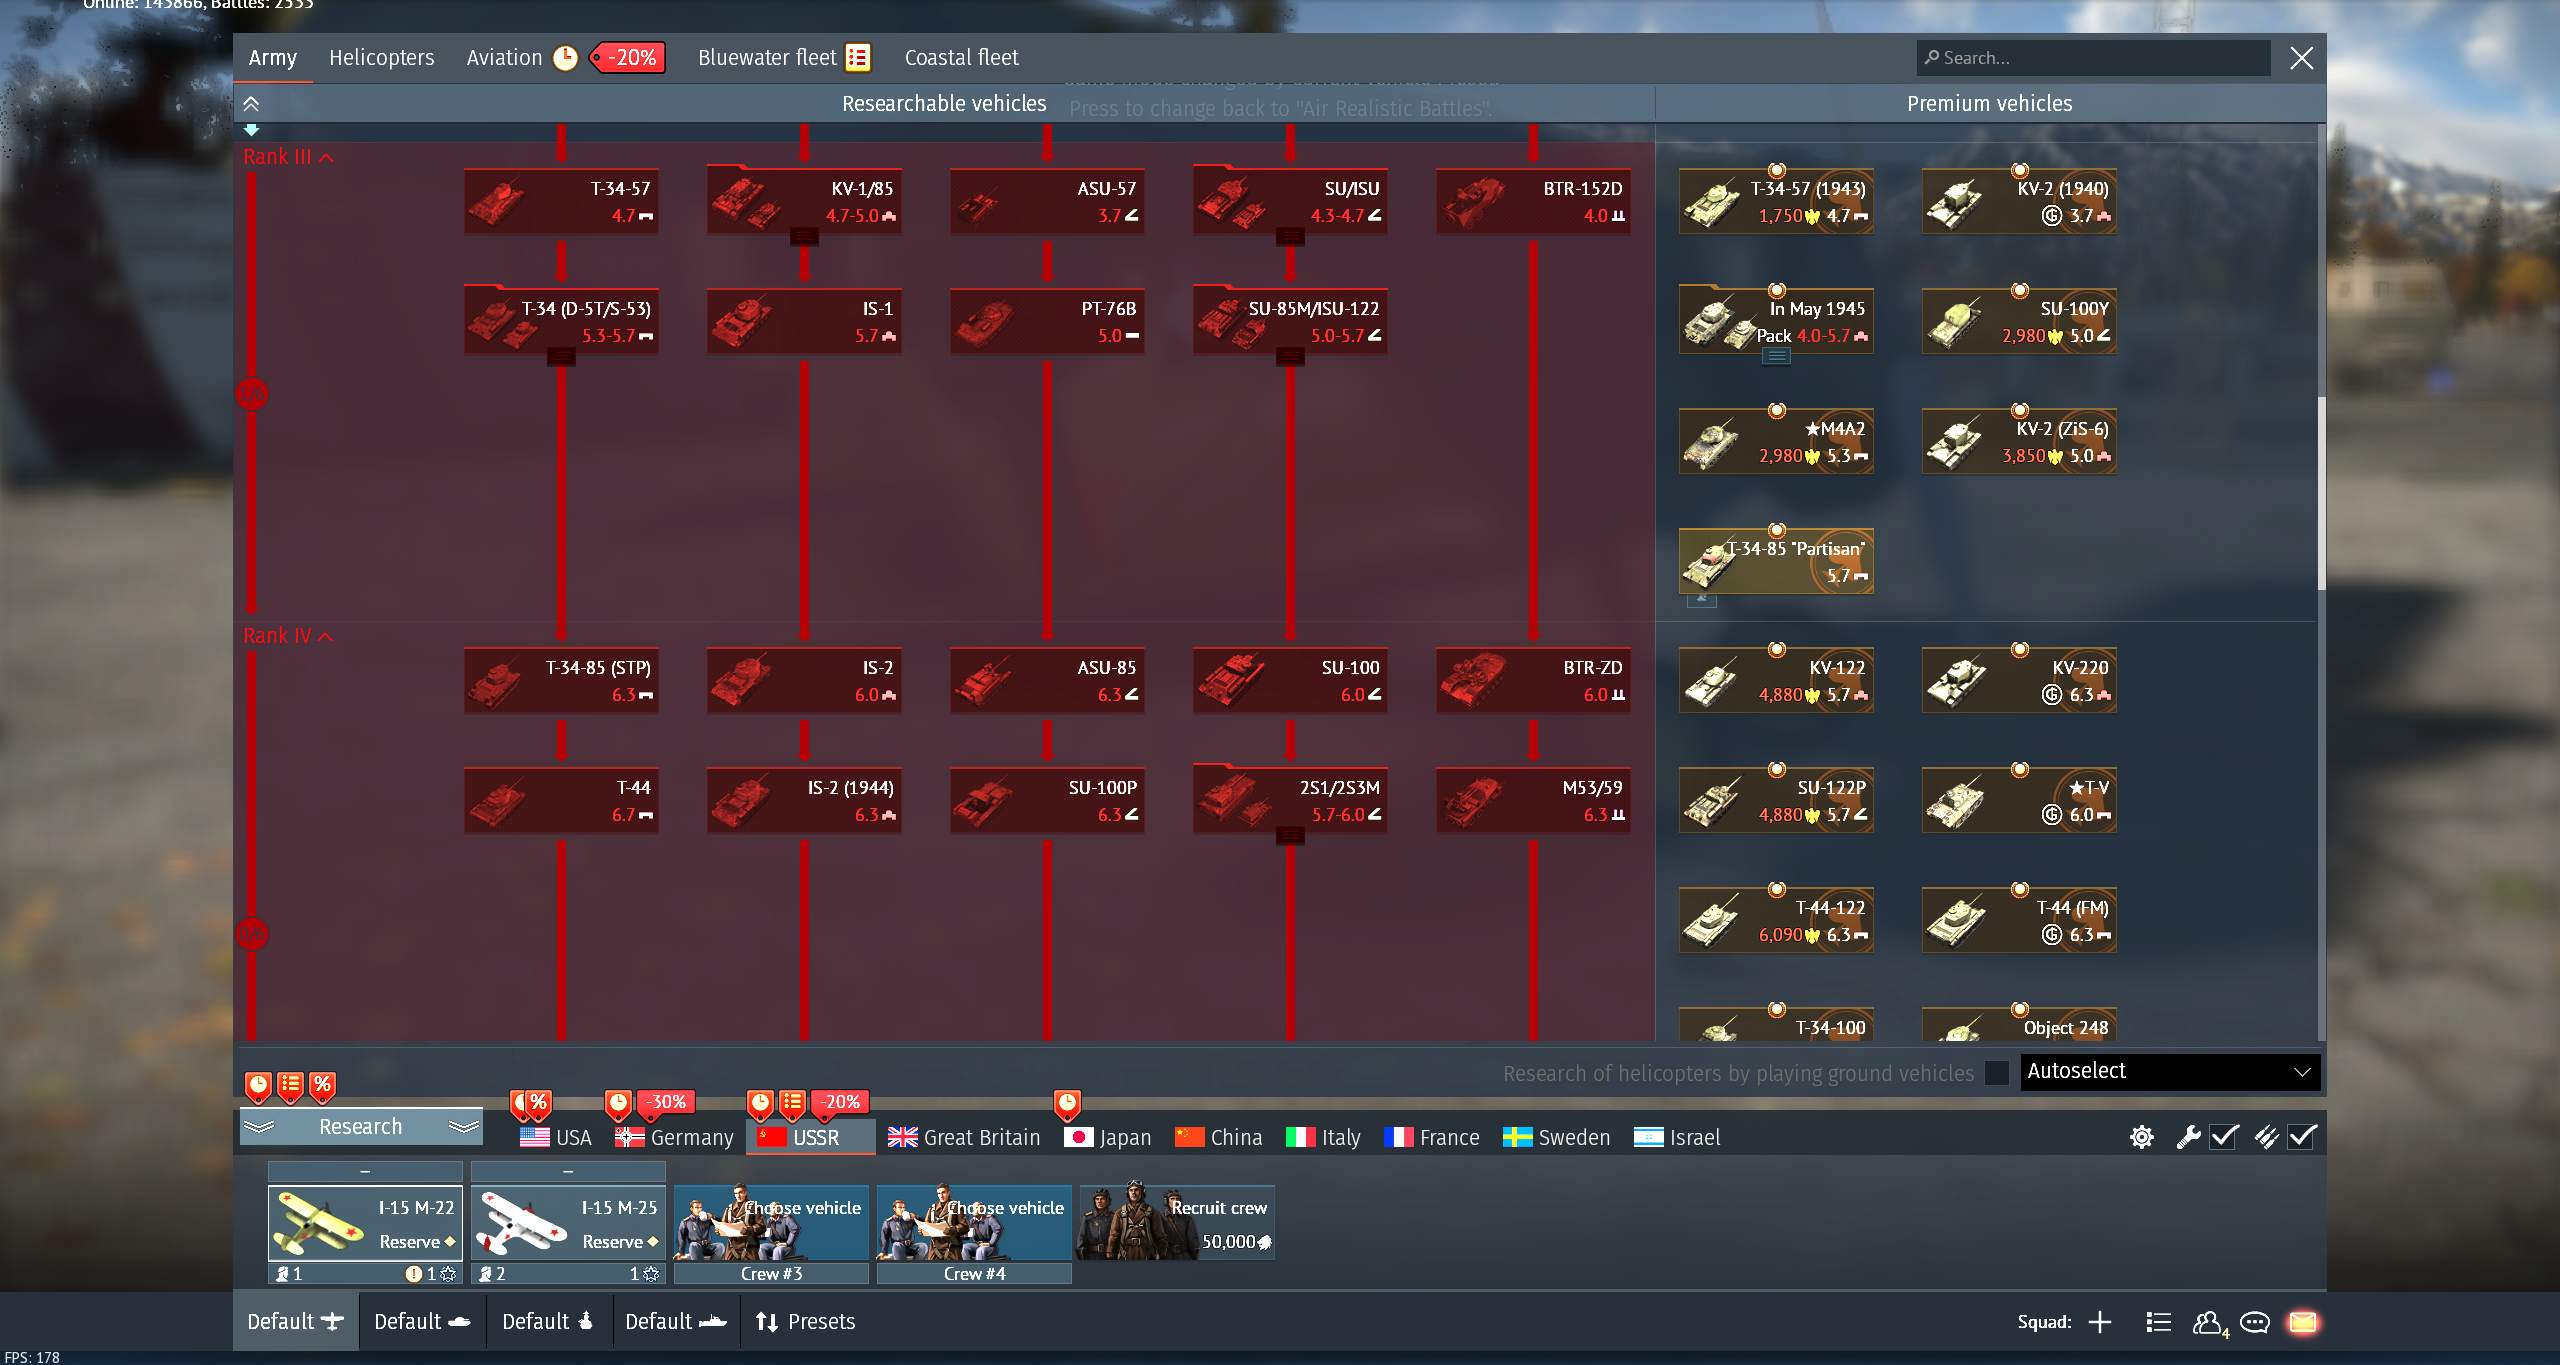Select the ASU-57 researchable vehicle

[x=1047, y=201]
